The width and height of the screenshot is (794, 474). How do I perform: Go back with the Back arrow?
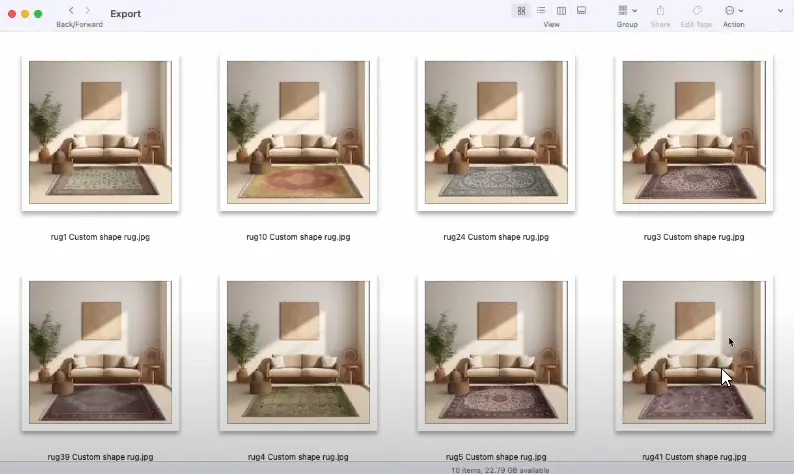click(71, 11)
